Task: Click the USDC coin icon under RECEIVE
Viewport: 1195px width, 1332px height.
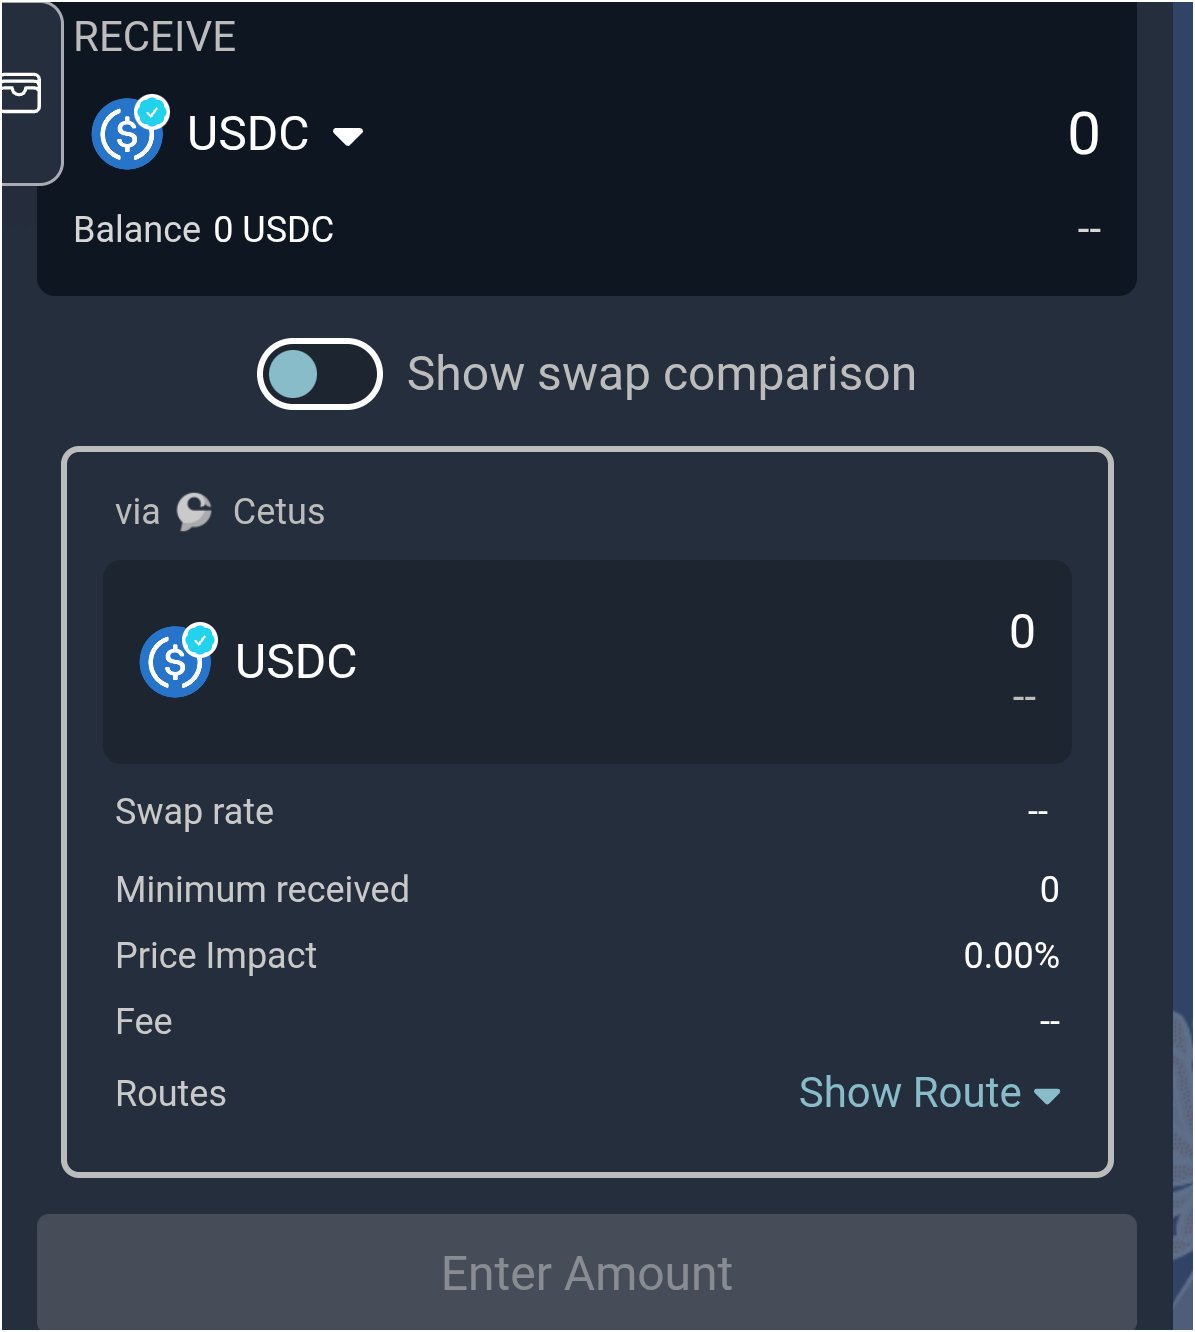Action: tap(125, 136)
